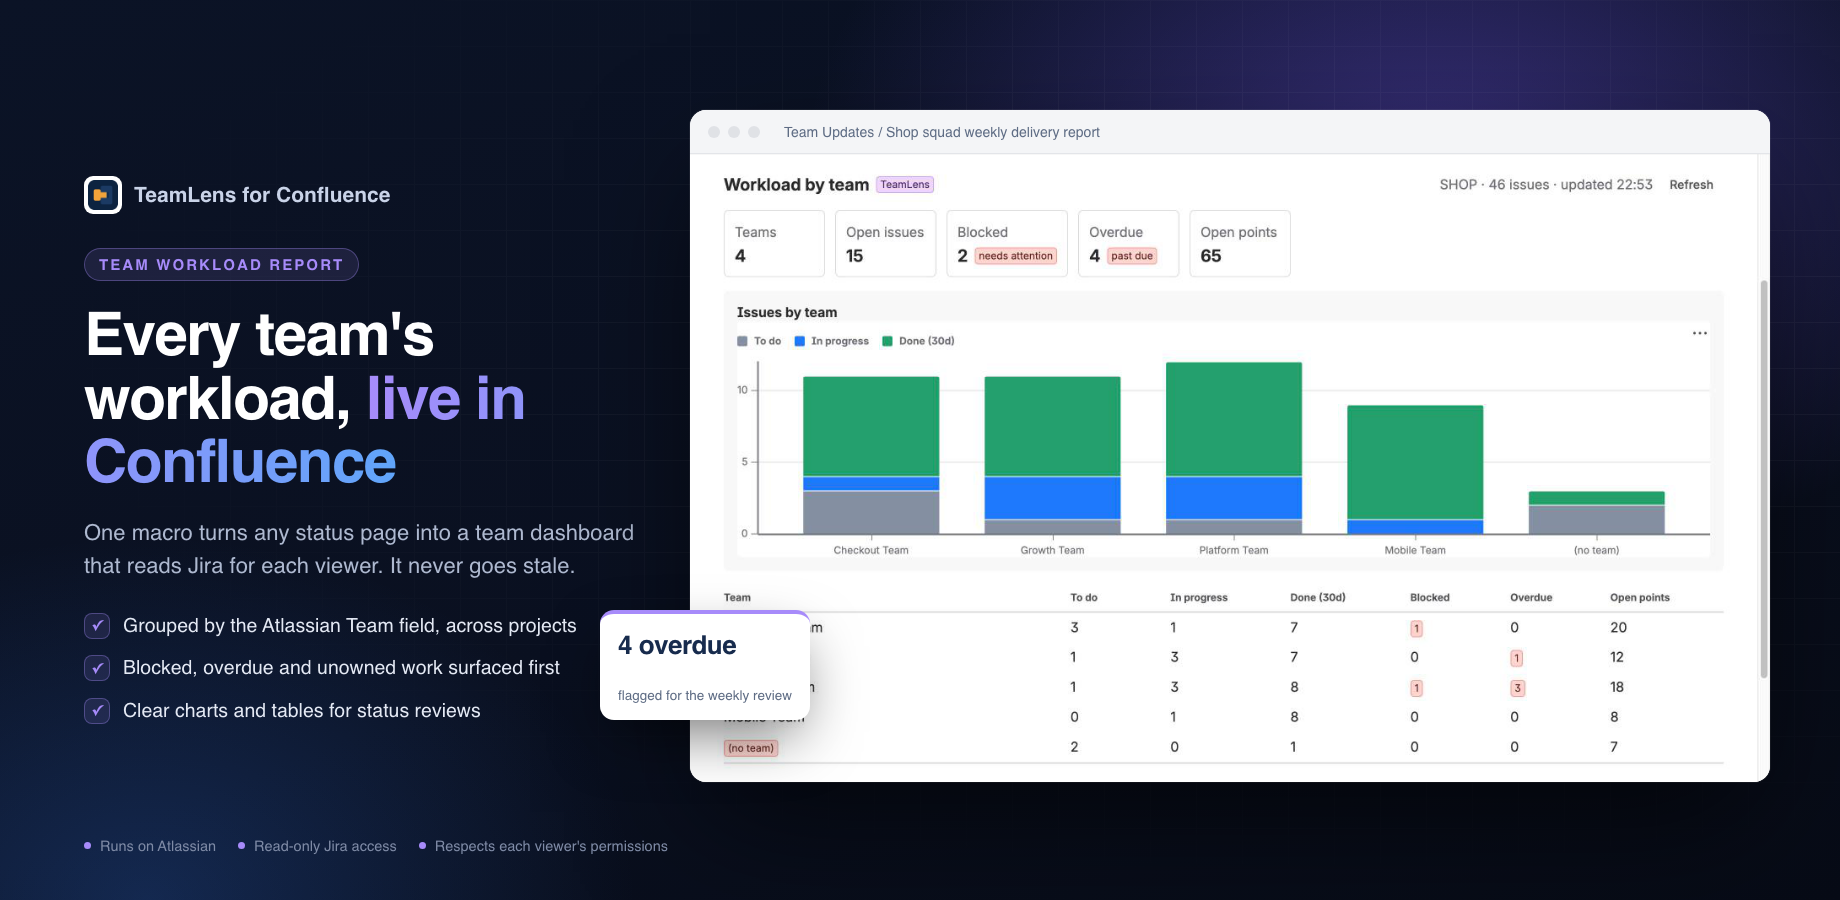The width and height of the screenshot is (1840, 900).
Task: Click the Issues by team chart title
Action: point(787,312)
